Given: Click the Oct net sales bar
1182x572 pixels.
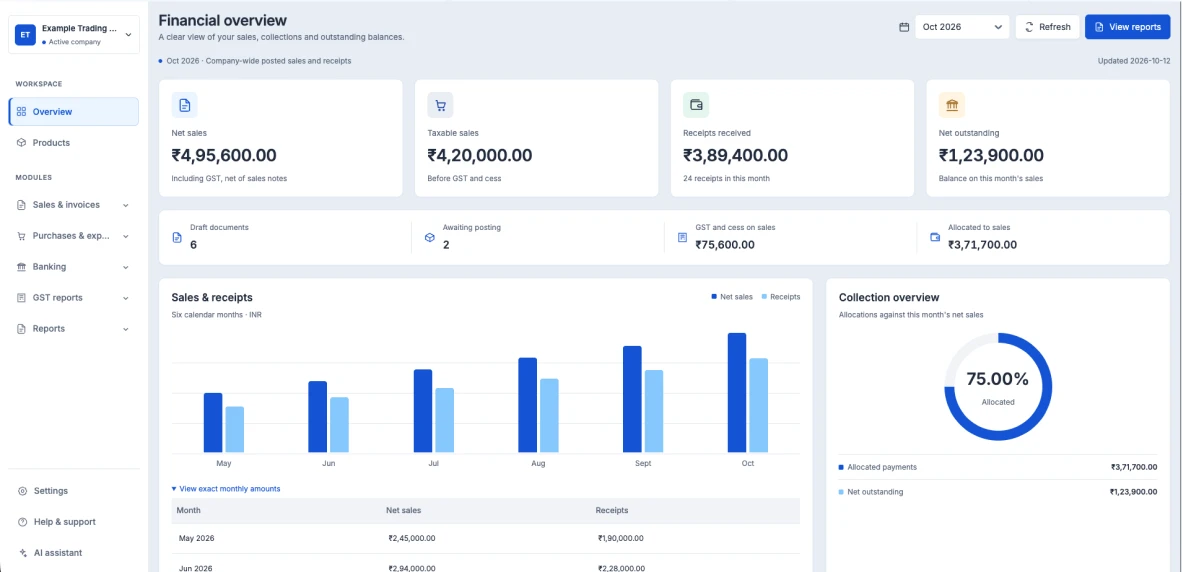Looking at the screenshot, I should (x=736, y=393).
